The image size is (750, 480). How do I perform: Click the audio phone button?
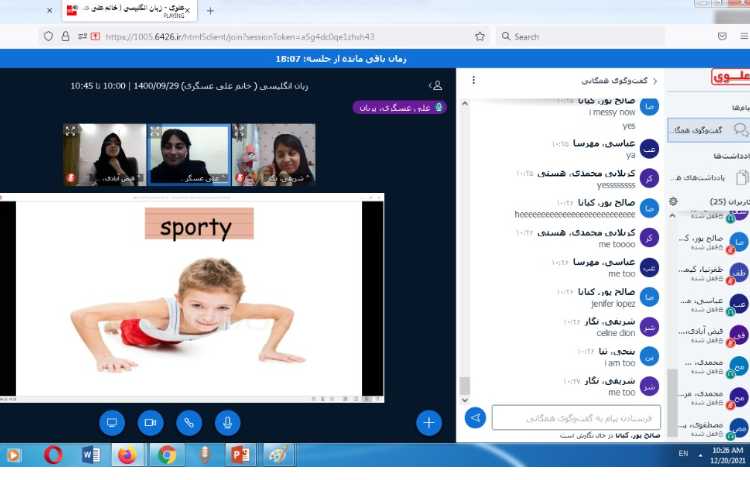pos(190,423)
